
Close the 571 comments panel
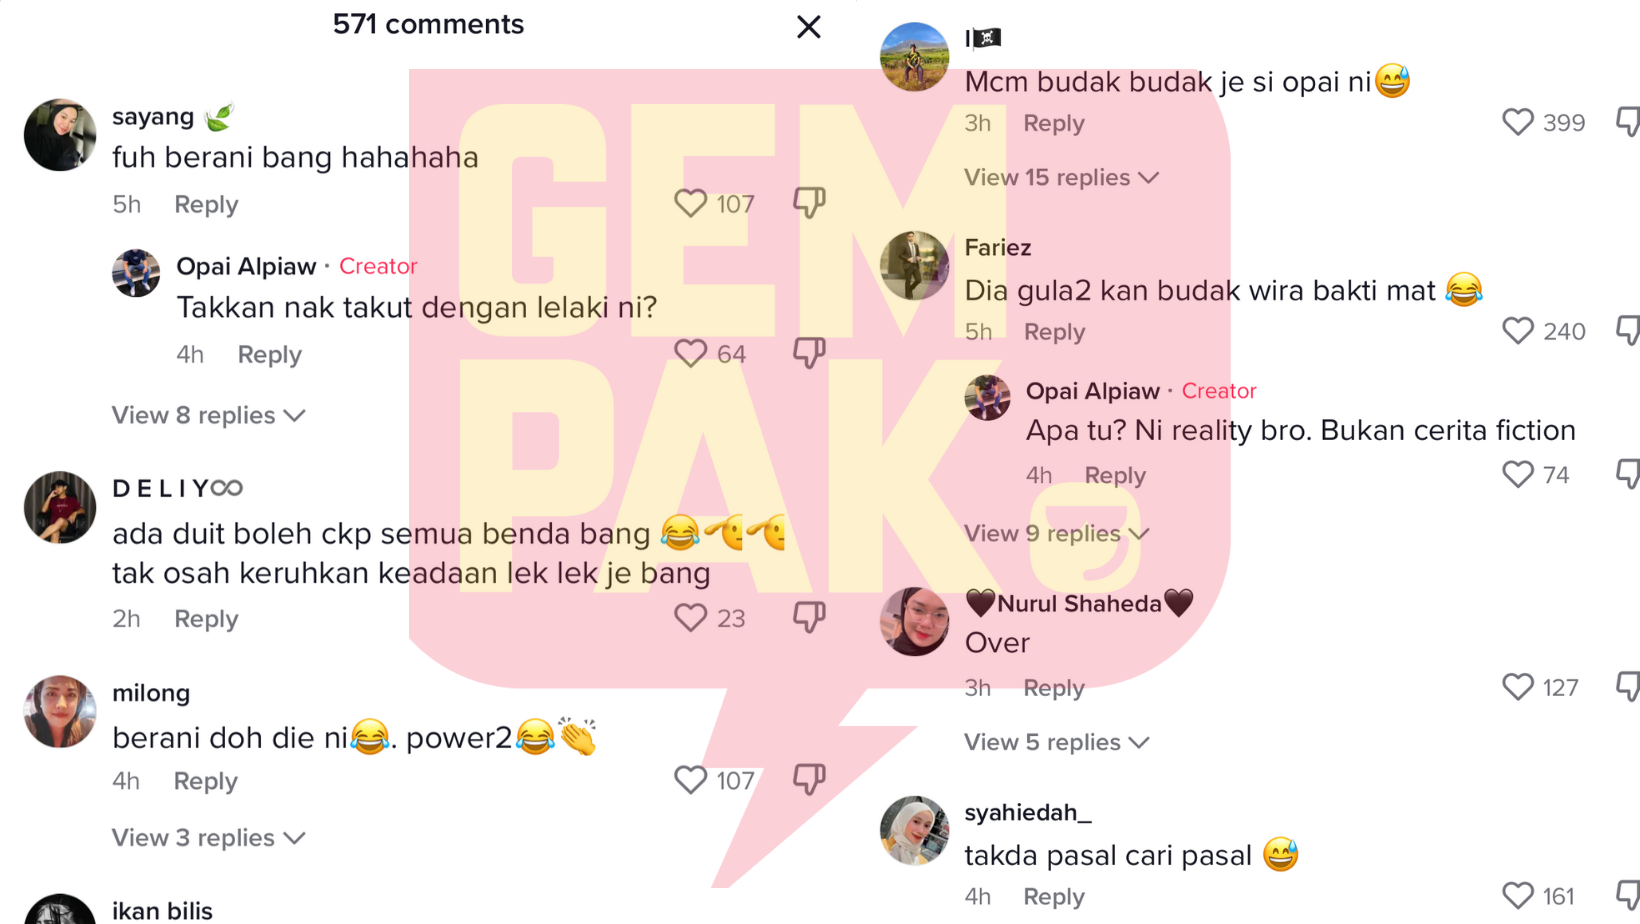pyautogui.click(x=809, y=27)
